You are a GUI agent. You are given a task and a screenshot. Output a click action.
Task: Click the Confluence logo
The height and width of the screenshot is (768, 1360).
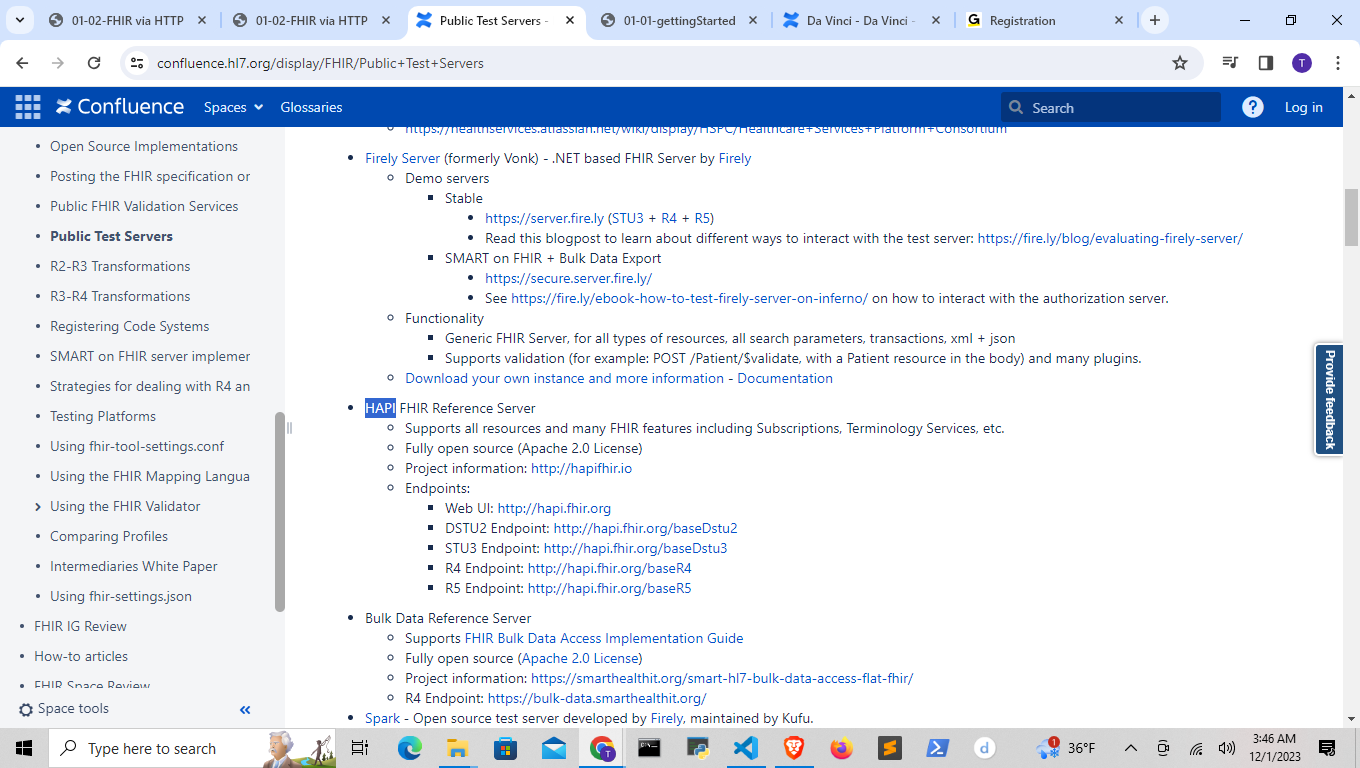[x=120, y=107]
